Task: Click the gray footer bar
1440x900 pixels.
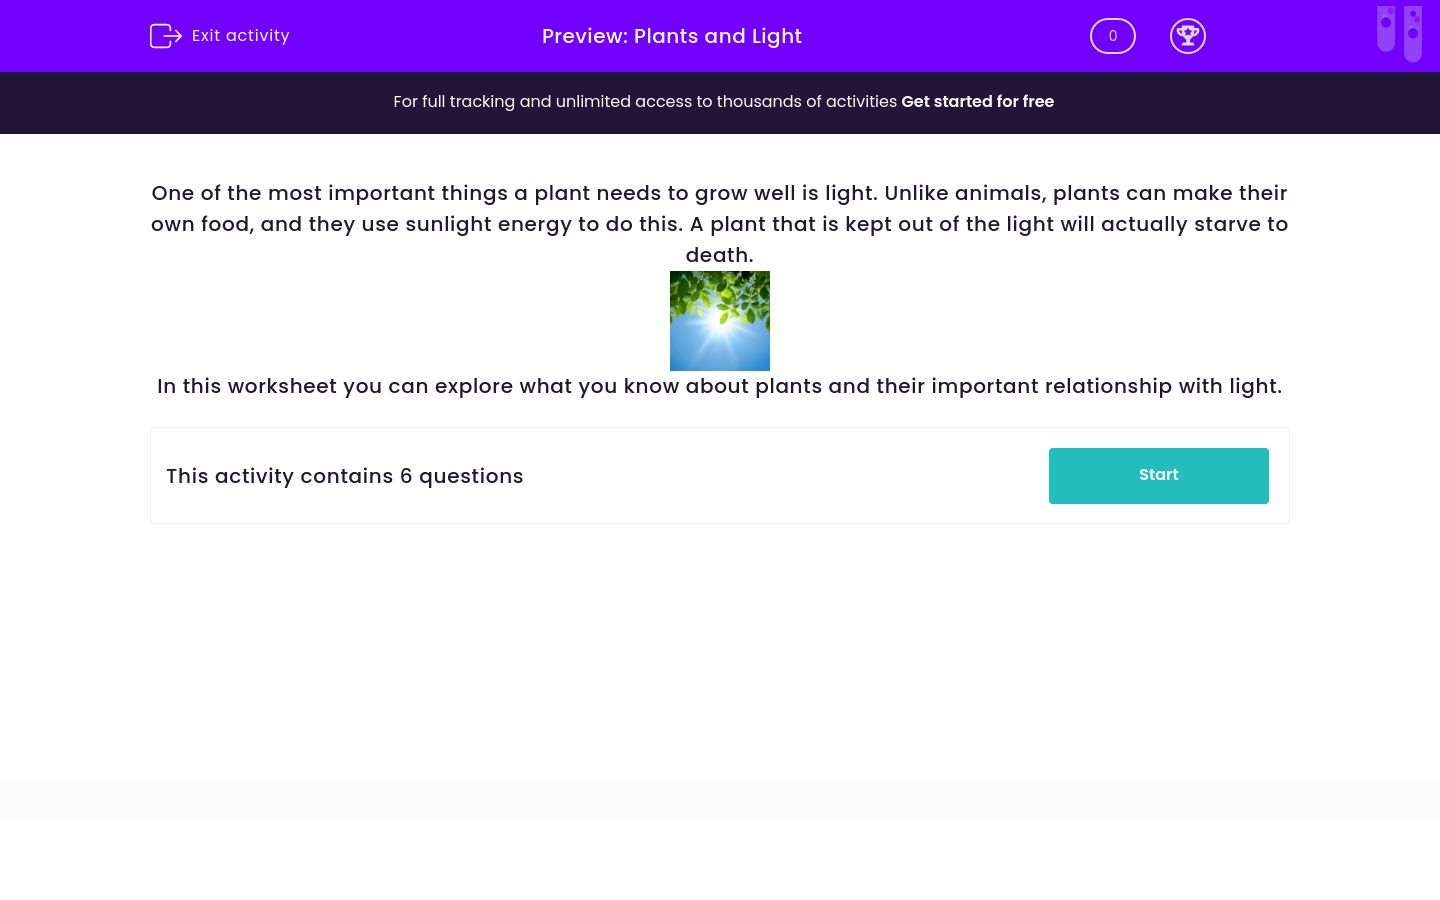Action: click(x=720, y=799)
